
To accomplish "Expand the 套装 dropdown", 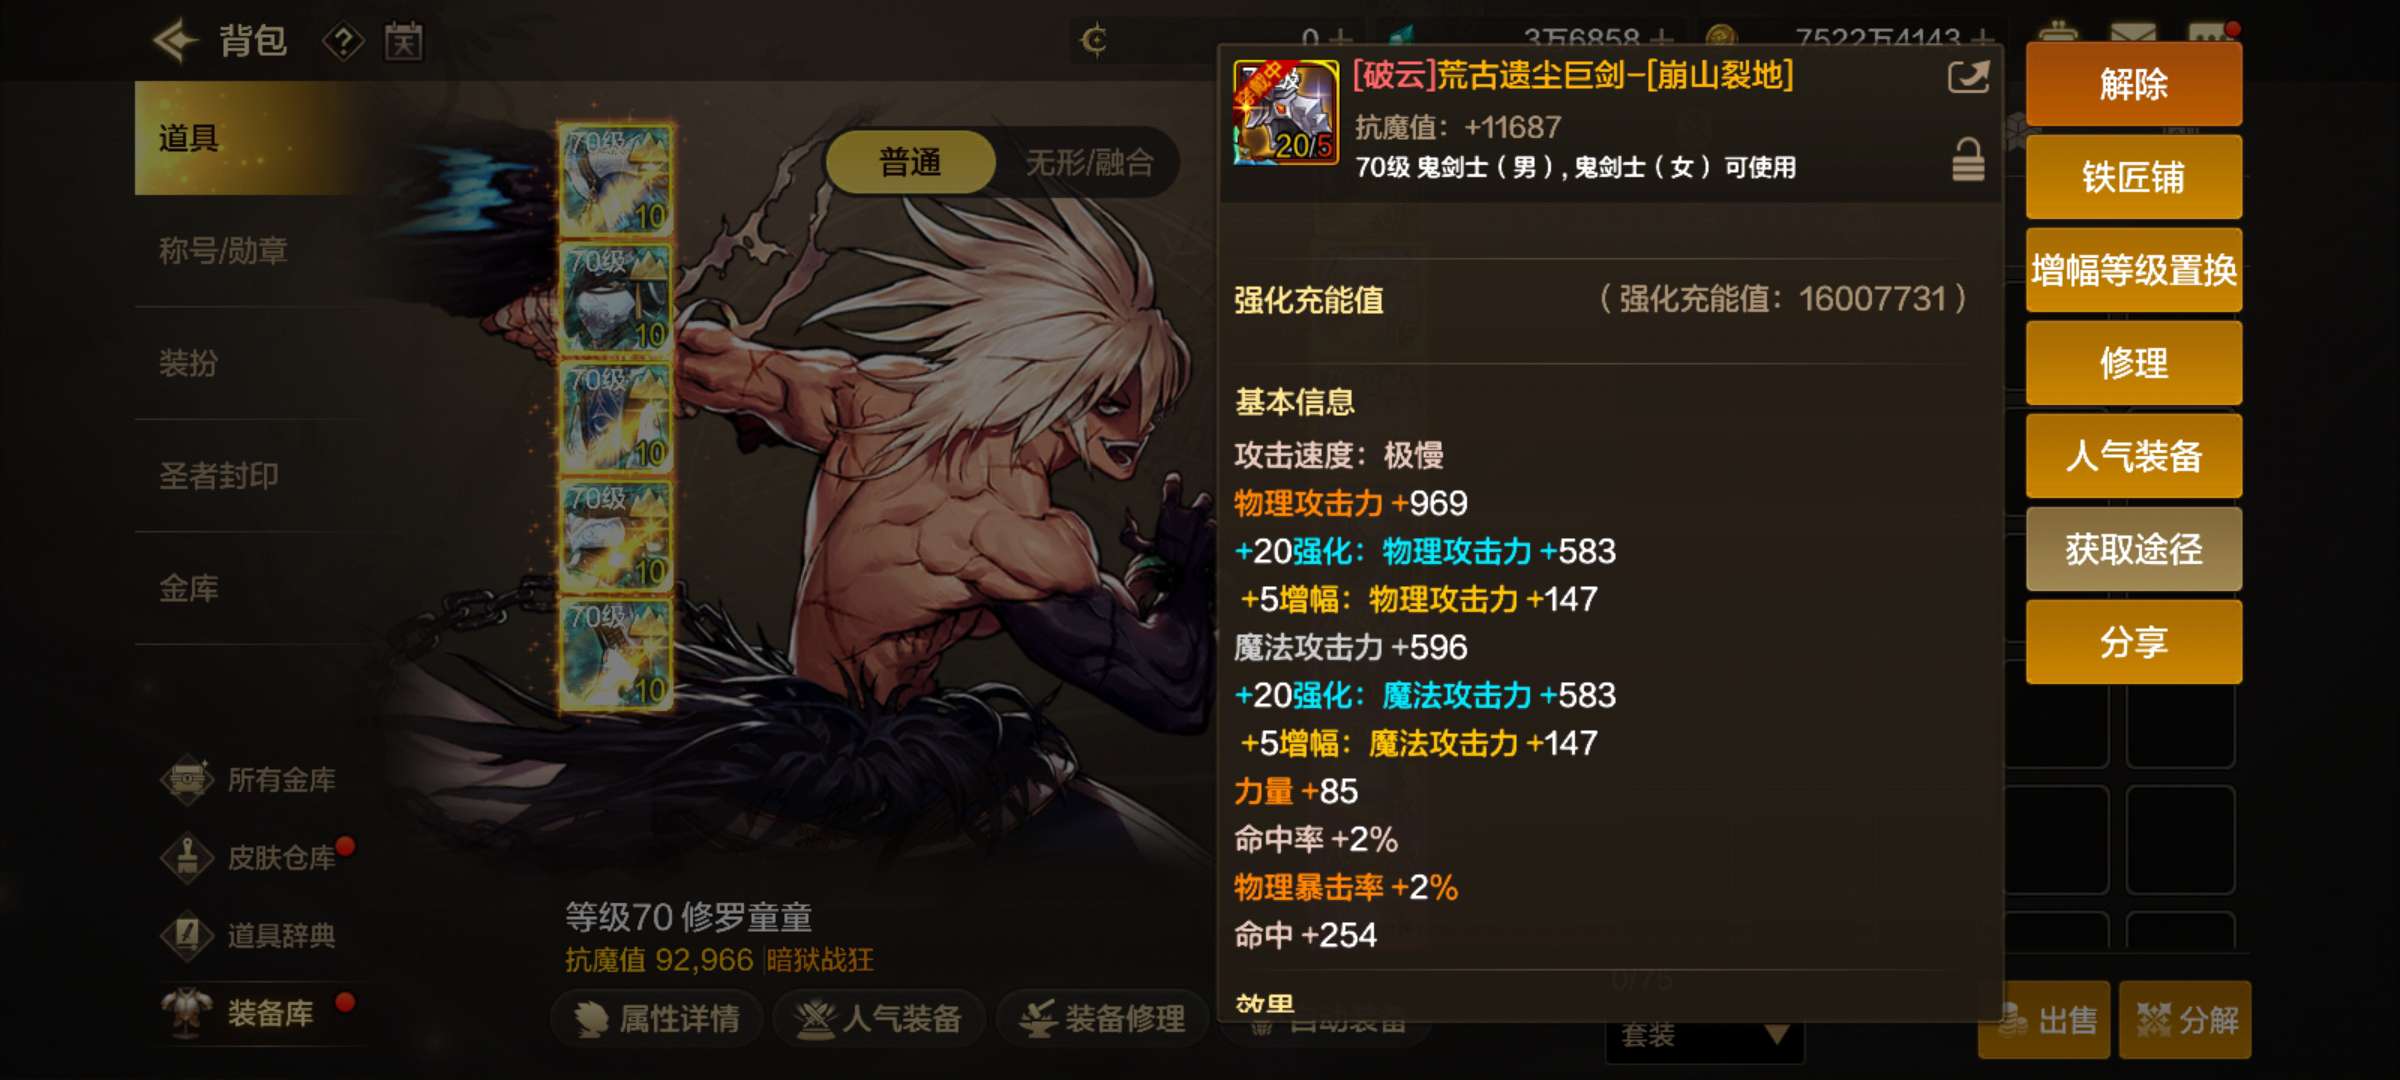I will pos(1705,1034).
